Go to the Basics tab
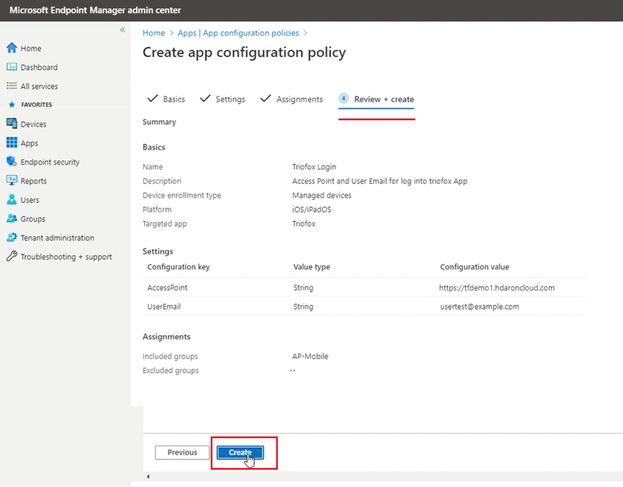This screenshot has width=623, height=487. pyautogui.click(x=174, y=99)
